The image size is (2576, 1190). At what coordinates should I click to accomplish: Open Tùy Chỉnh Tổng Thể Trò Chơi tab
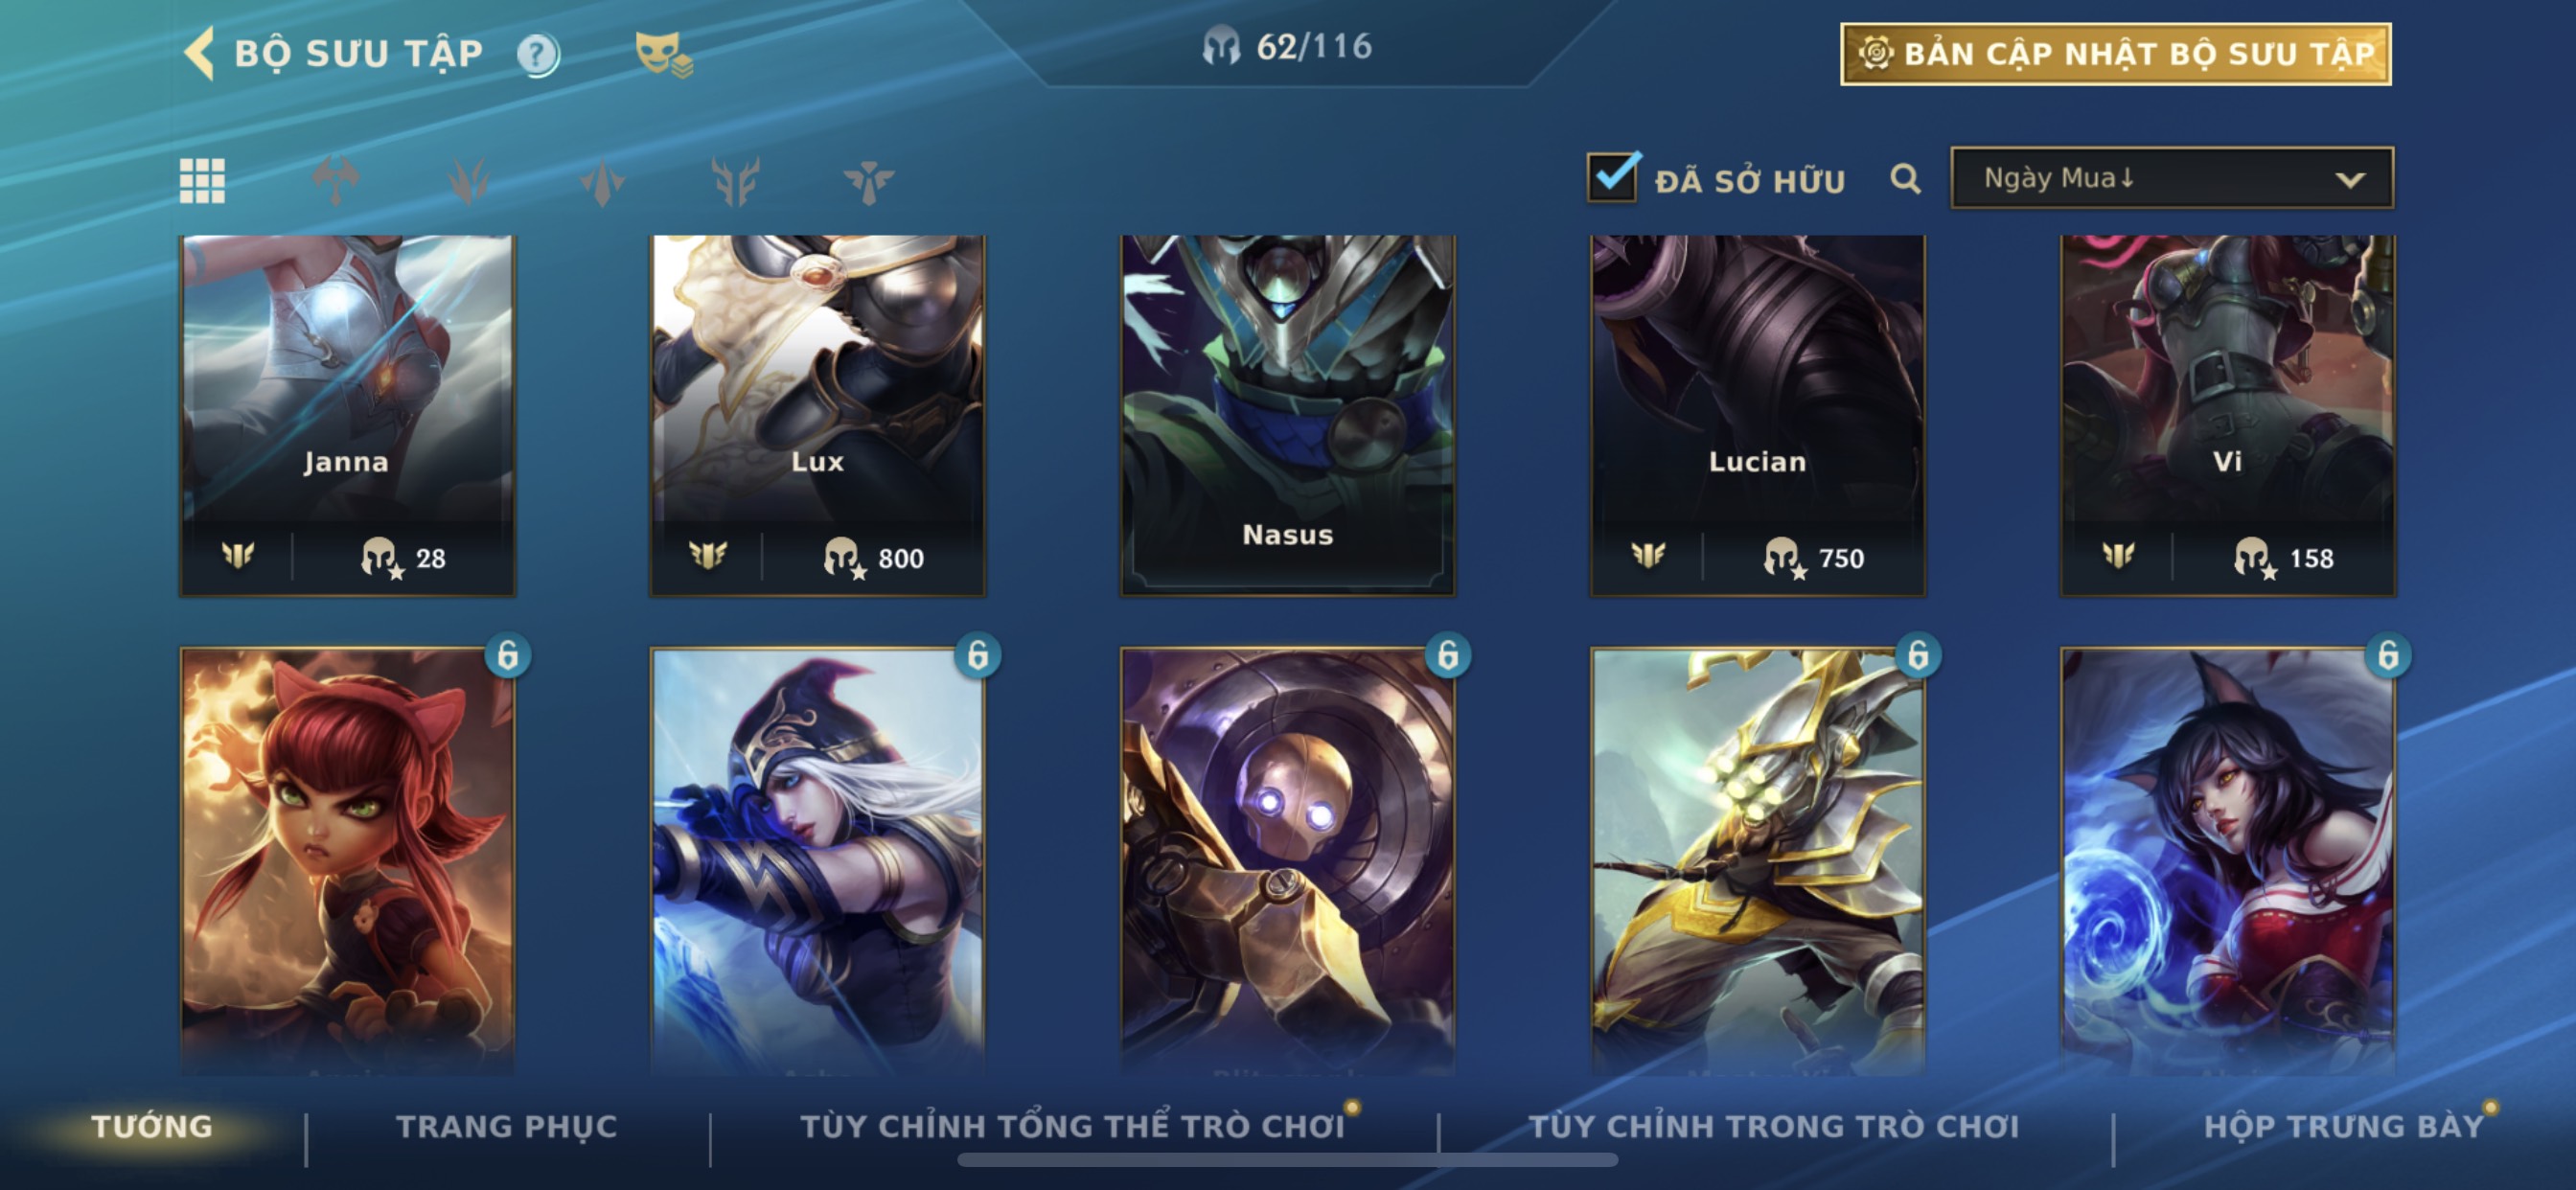[x=1072, y=1126]
